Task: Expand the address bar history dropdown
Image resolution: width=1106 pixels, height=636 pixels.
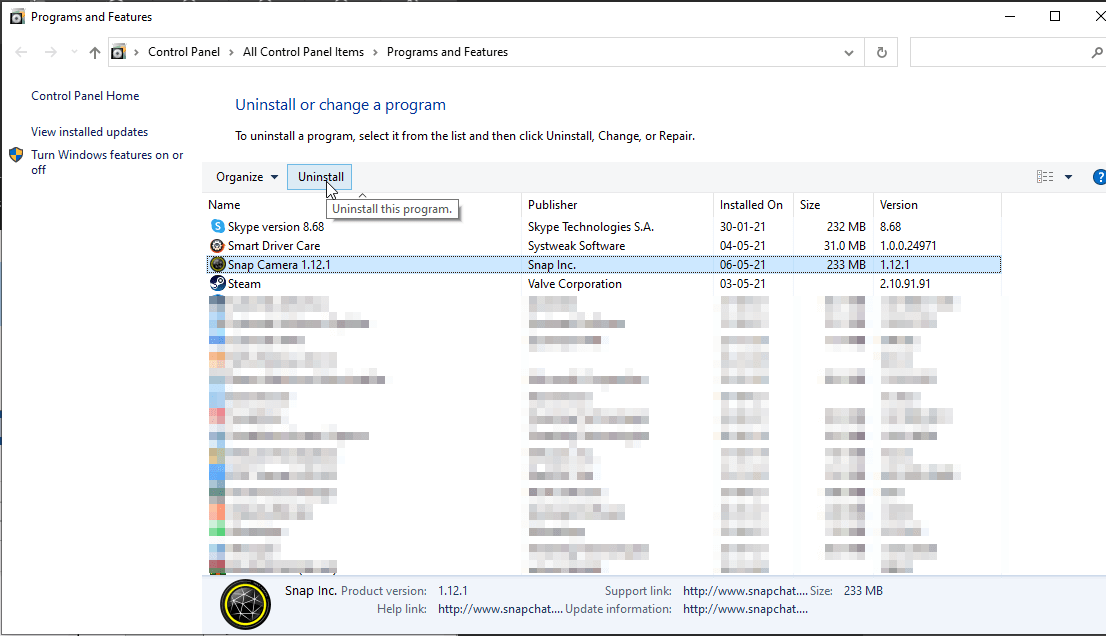Action: 849,53
